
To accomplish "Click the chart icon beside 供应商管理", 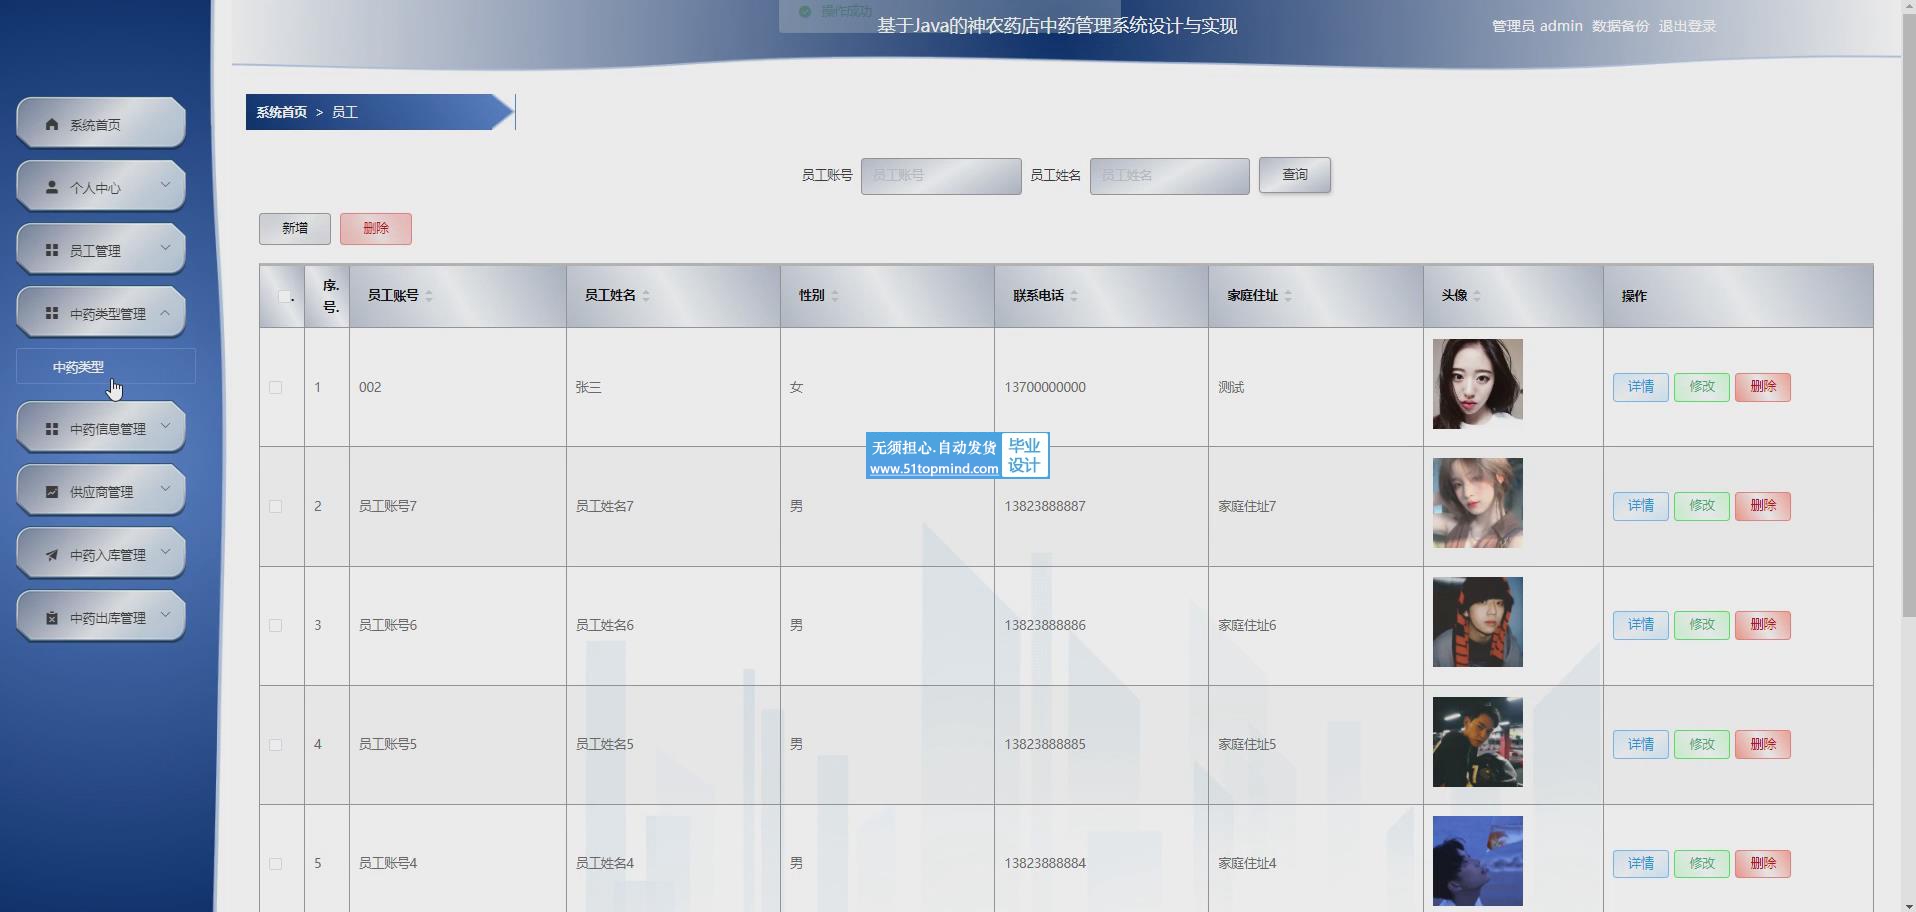I will [x=52, y=491].
